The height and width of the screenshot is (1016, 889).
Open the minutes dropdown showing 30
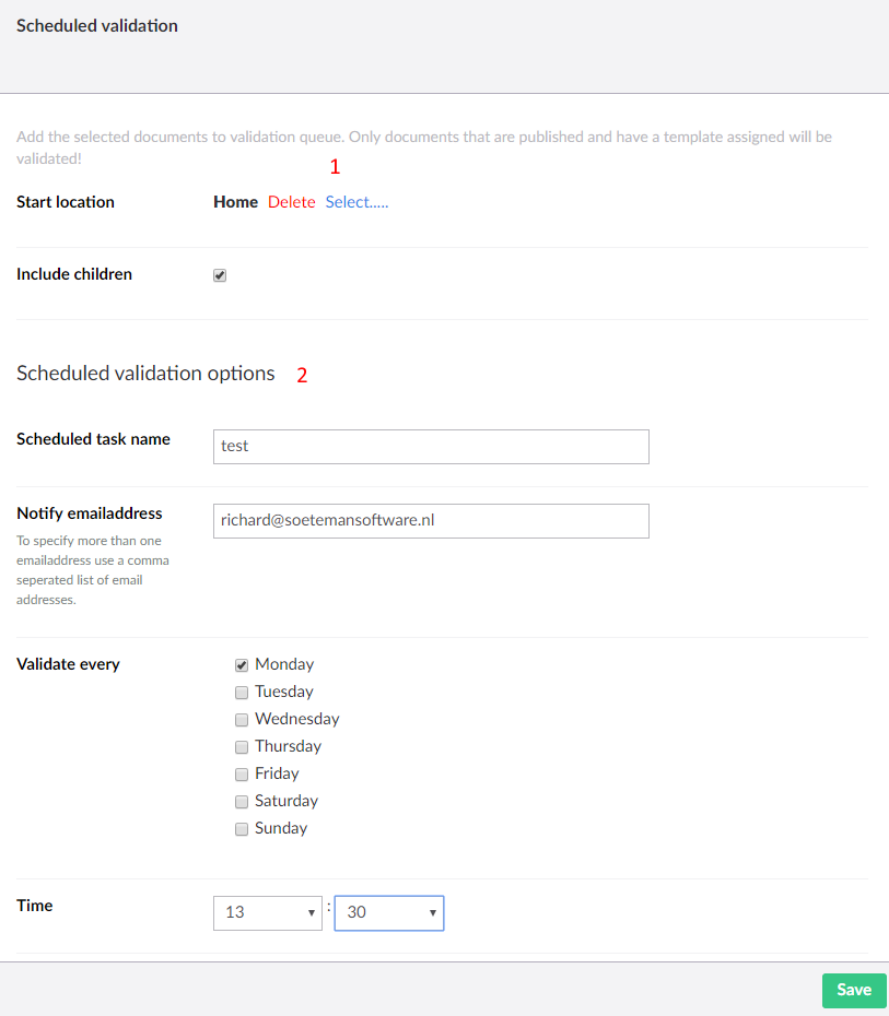point(389,913)
